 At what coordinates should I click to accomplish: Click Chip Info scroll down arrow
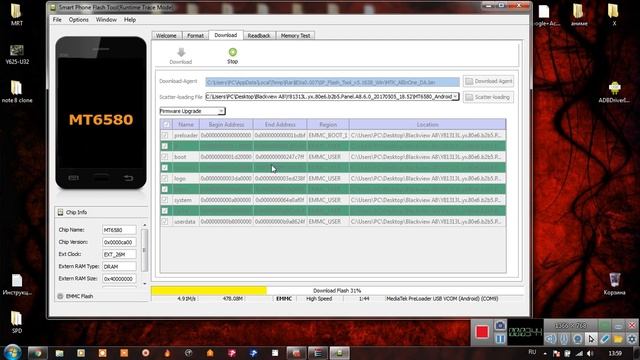[x=144, y=284]
